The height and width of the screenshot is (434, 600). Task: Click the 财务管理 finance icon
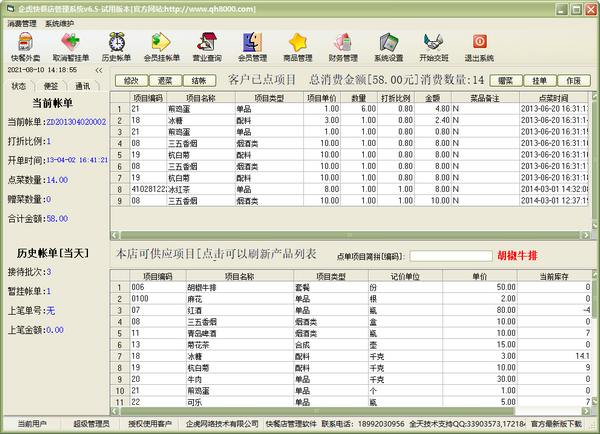[x=344, y=46]
